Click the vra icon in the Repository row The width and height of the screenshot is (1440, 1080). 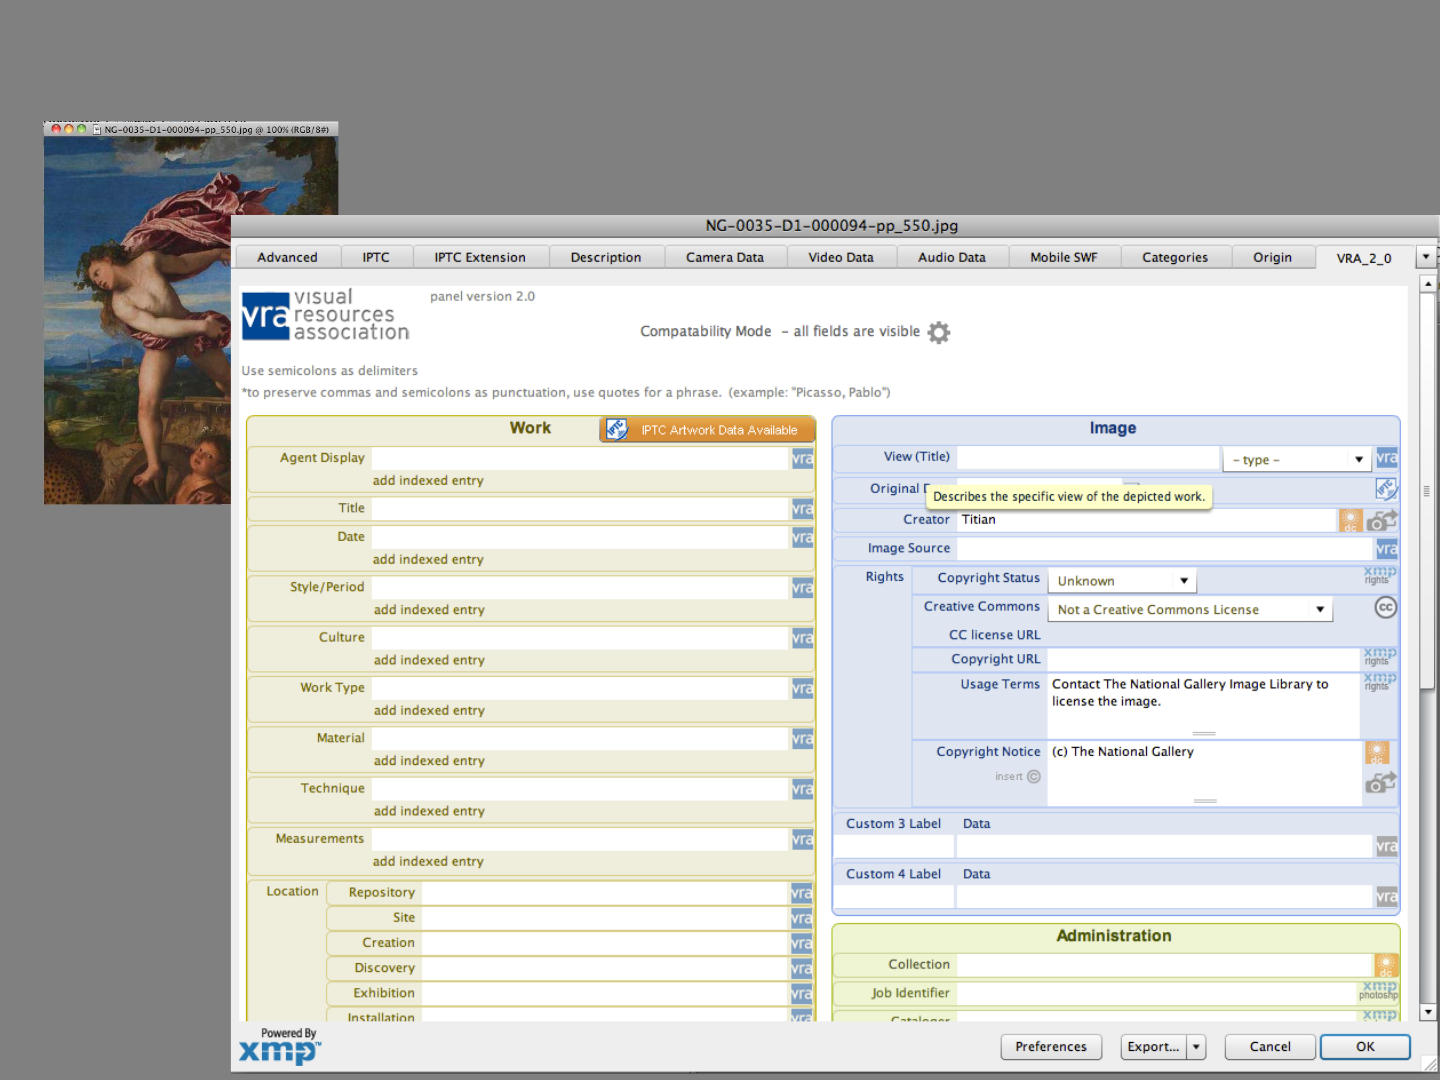(x=802, y=893)
